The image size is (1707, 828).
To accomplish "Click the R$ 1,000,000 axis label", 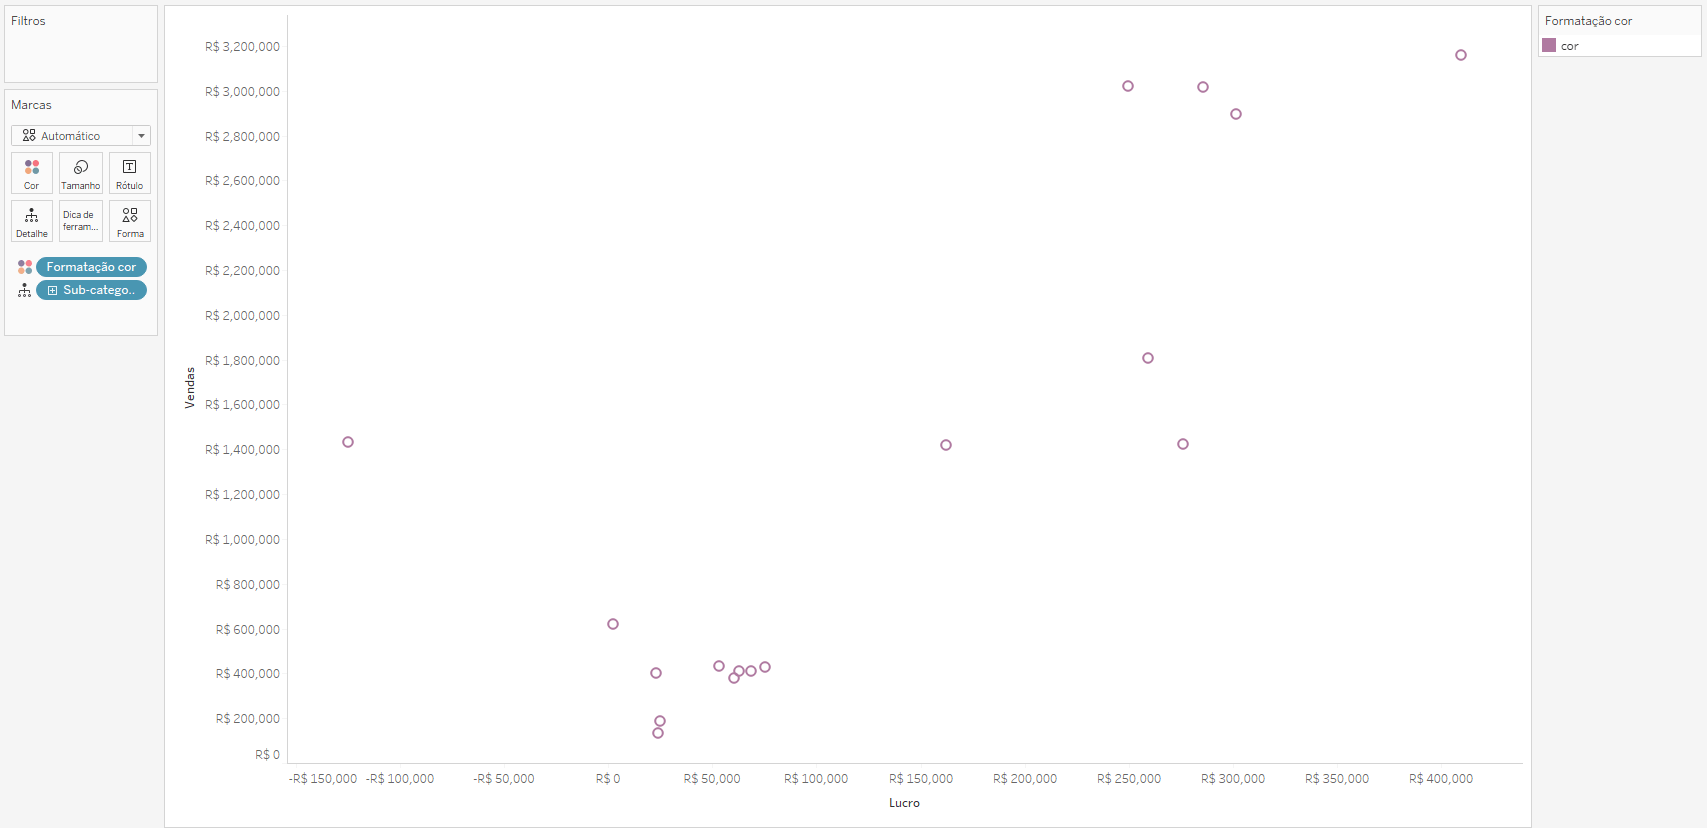I will tap(242, 540).
